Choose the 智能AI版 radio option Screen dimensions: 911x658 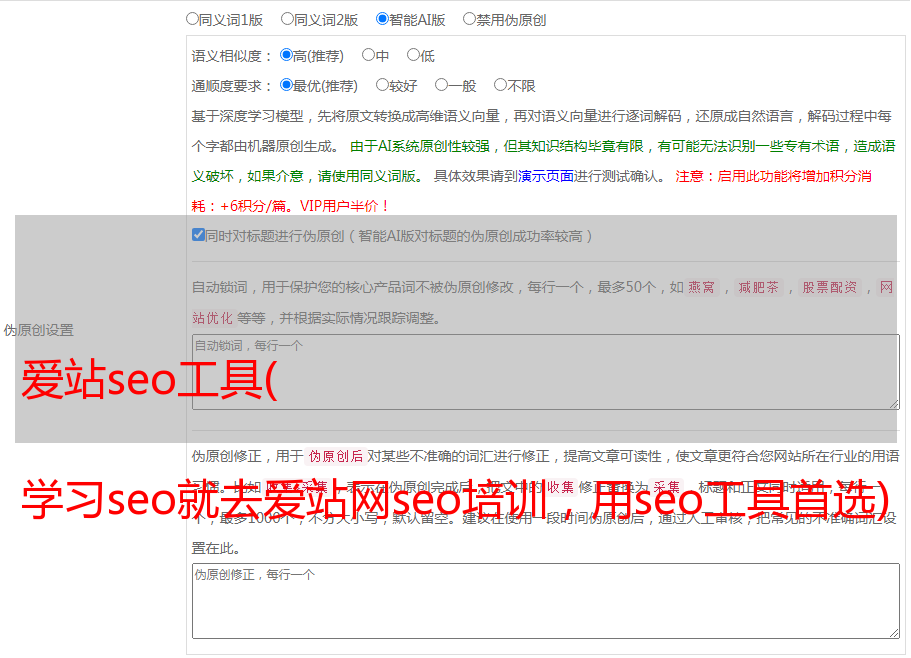(382, 19)
